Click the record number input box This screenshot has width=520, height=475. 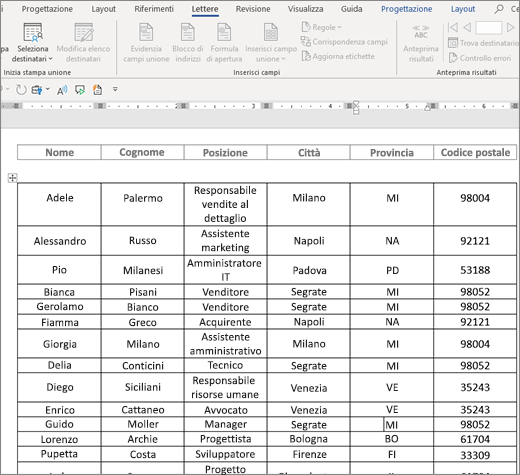489,28
